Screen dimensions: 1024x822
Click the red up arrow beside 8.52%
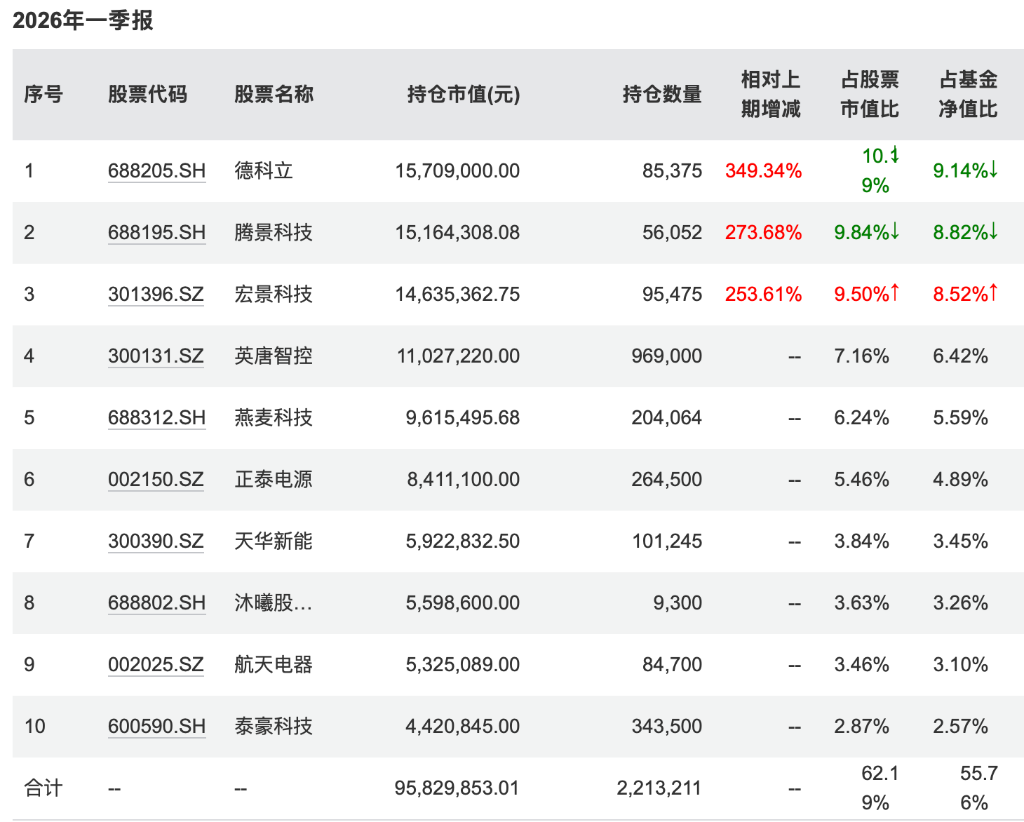pyautogui.click(x=993, y=294)
